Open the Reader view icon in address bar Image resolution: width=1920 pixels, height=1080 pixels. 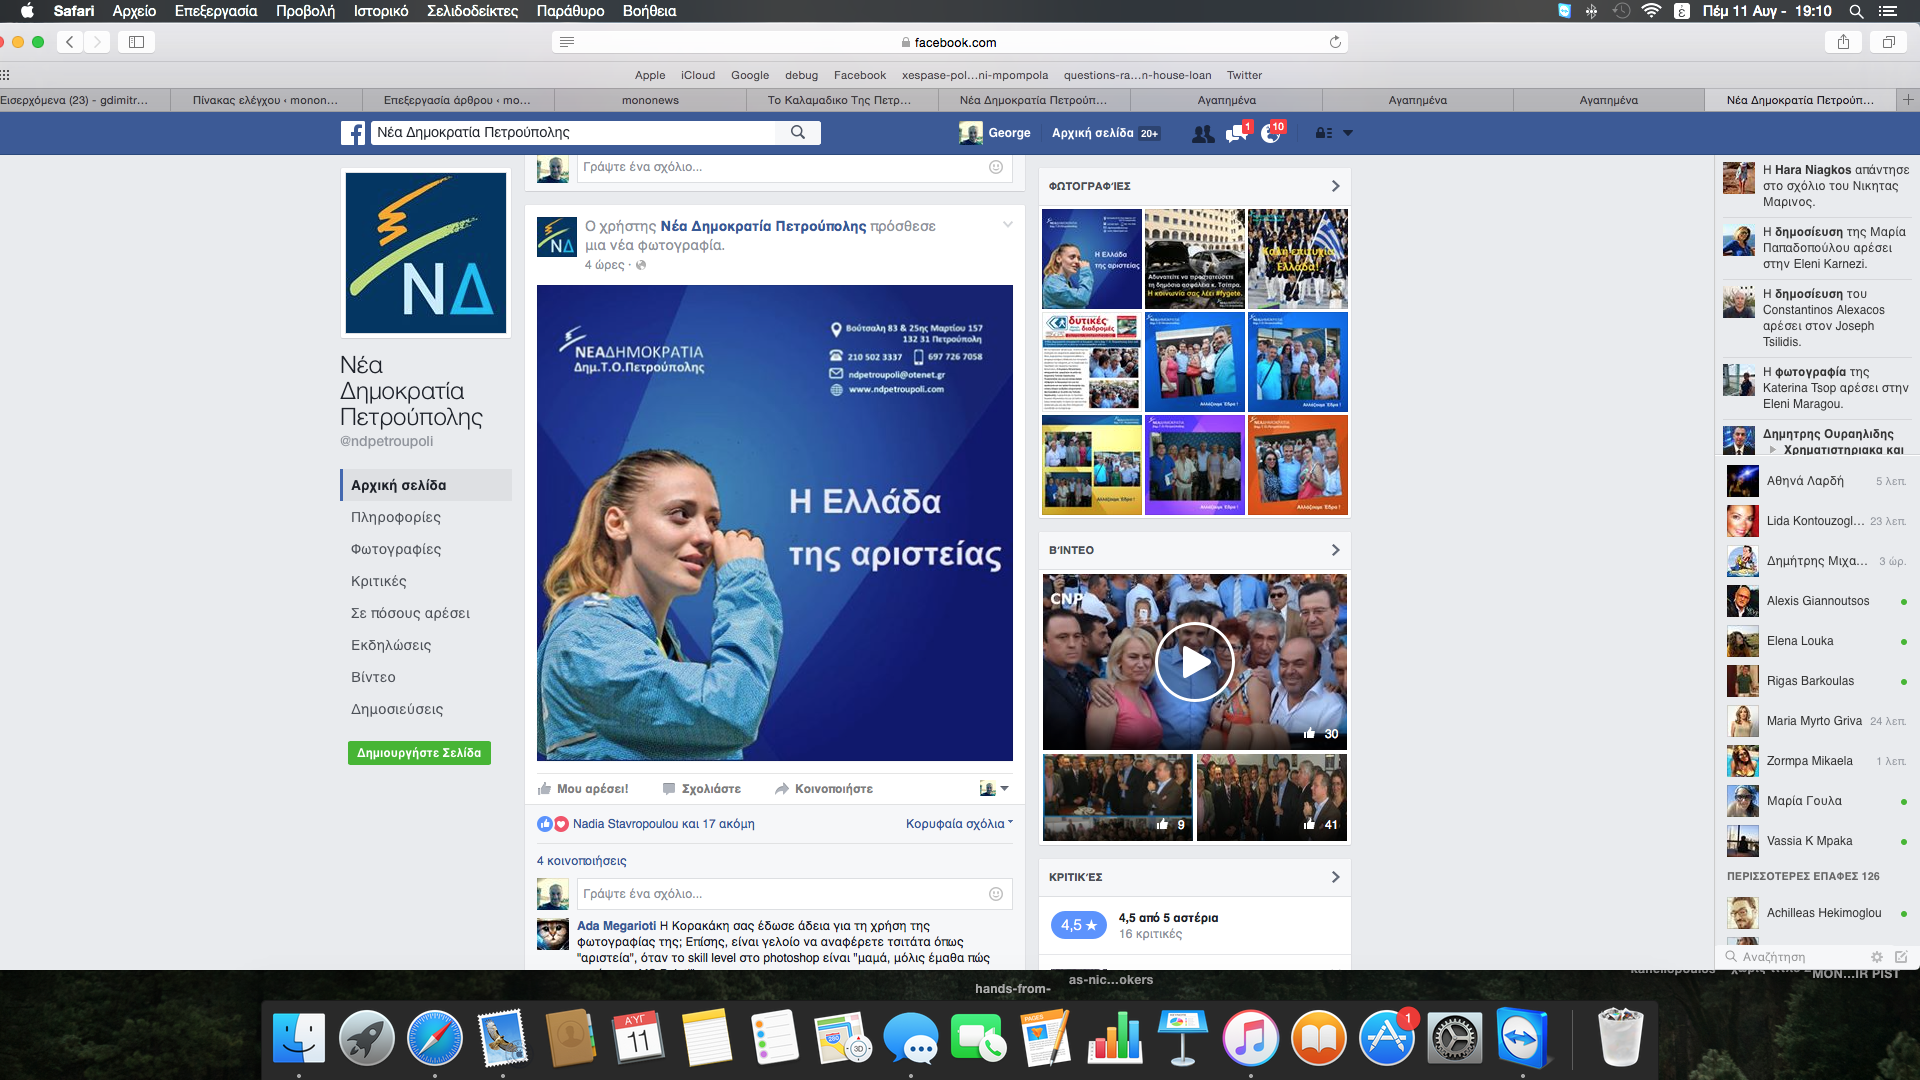567,42
